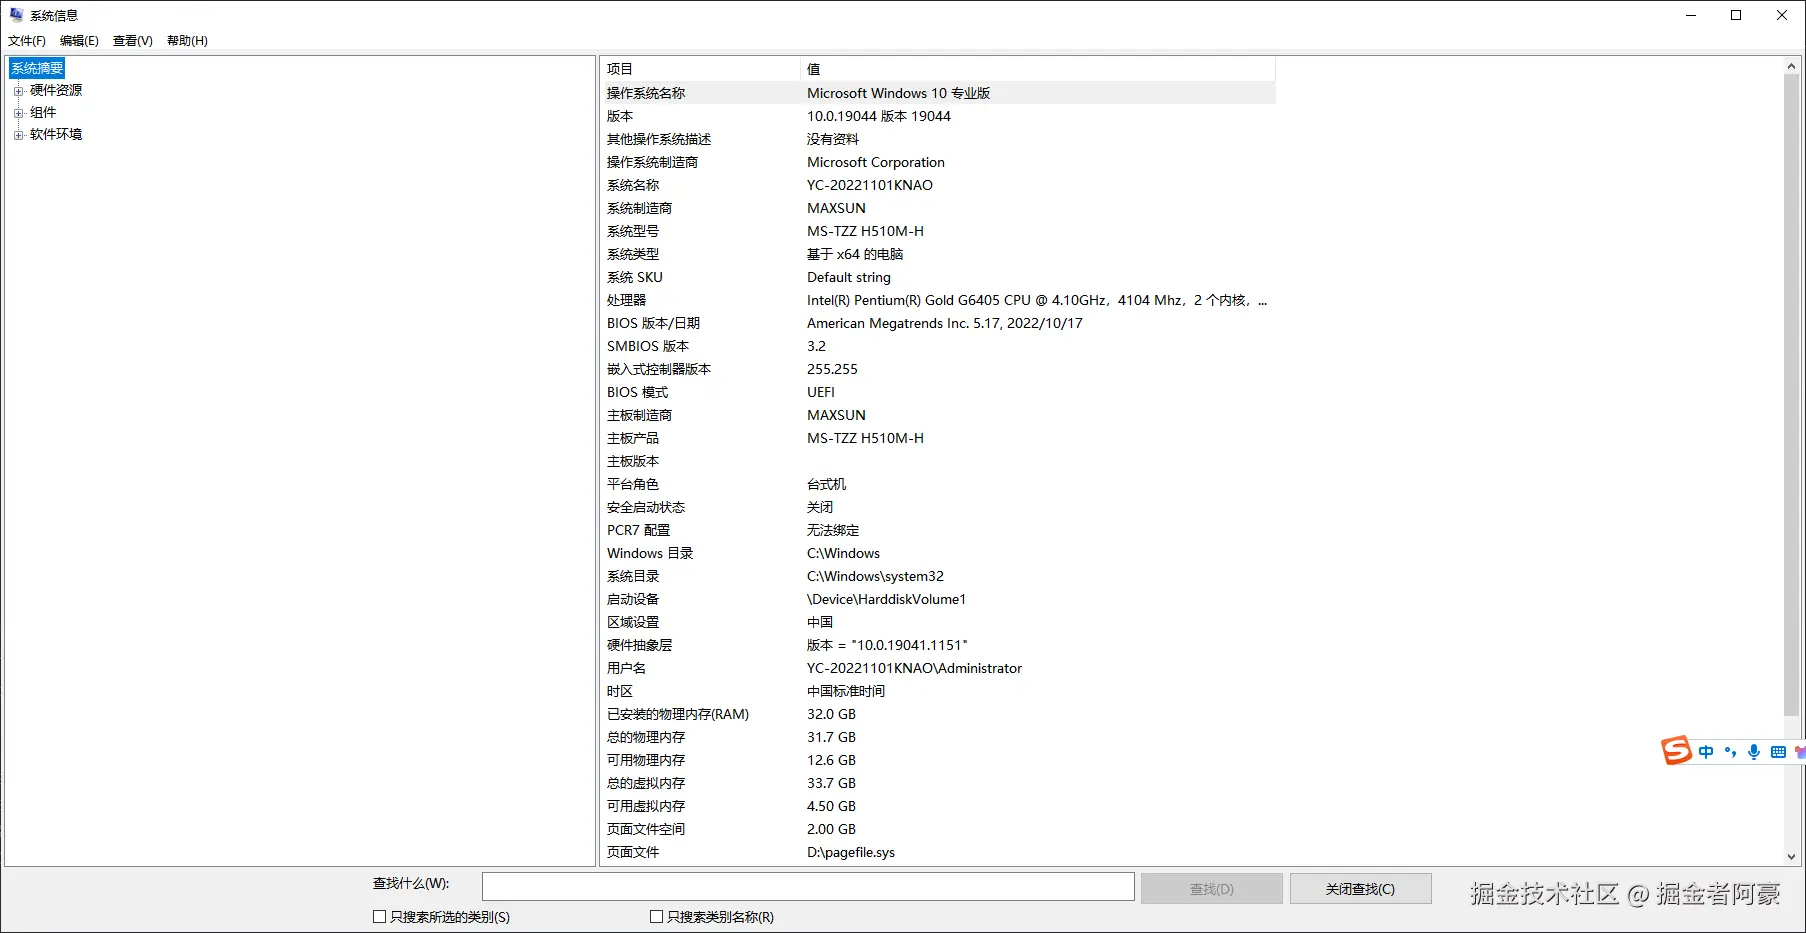
Task: Click the 33.7 GB value
Action: [832, 783]
